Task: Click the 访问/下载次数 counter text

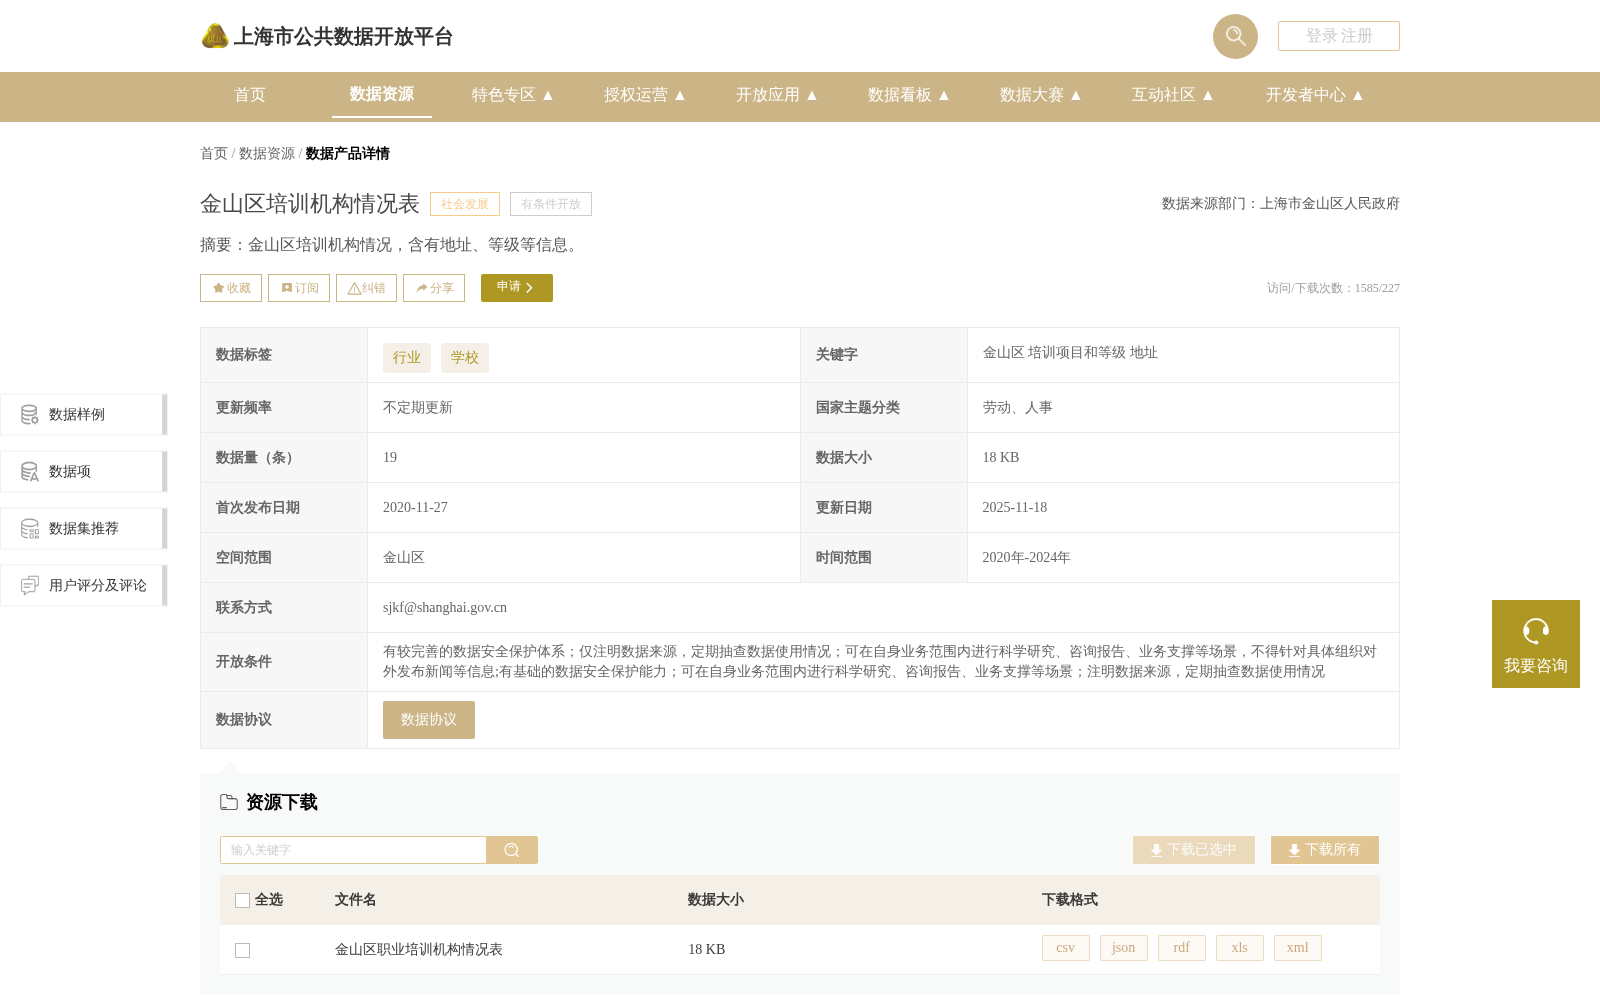Action: coord(1333,288)
